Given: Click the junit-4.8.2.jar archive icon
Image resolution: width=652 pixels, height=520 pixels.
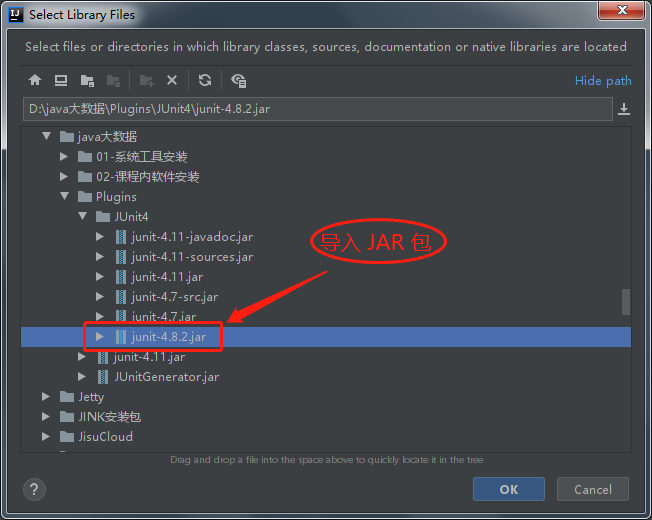Looking at the screenshot, I should point(121,337).
